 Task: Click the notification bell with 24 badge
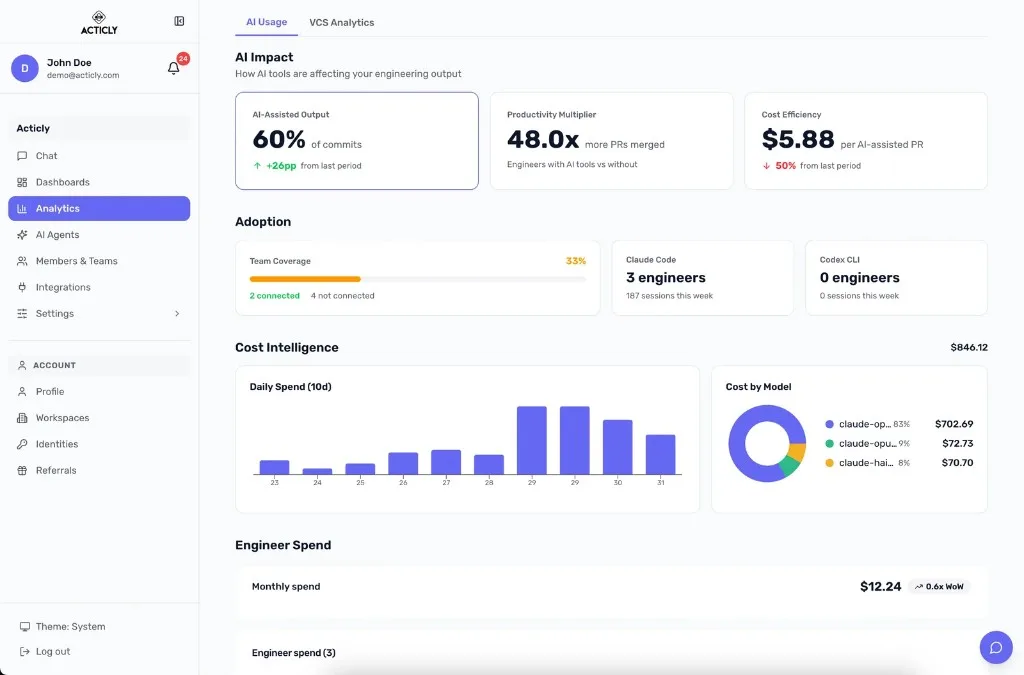[171, 69]
